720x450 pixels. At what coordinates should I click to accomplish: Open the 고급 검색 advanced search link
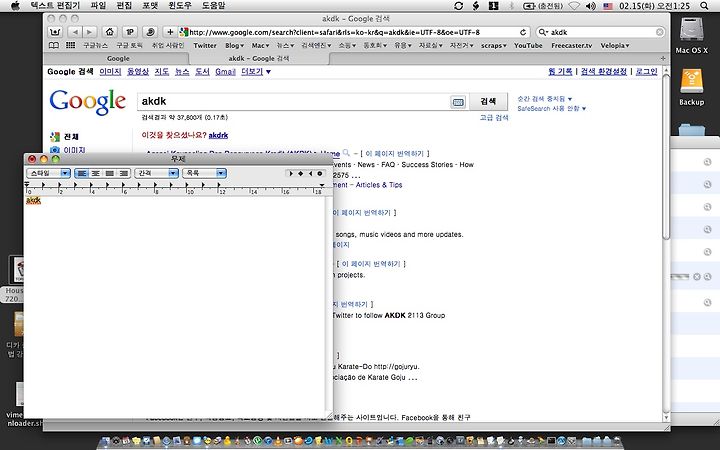click(x=494, y=118)
